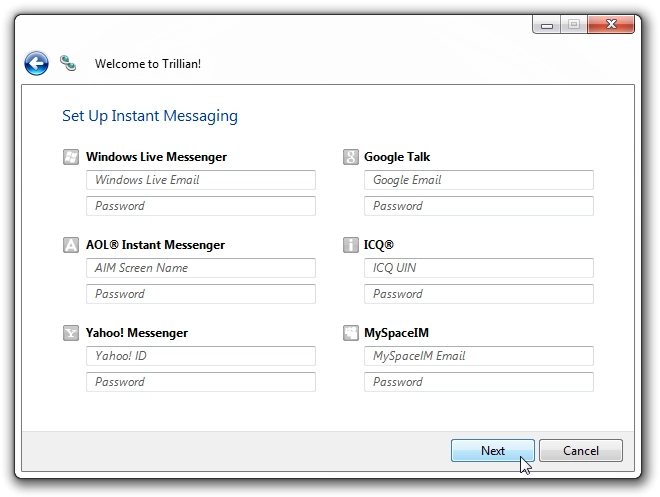Click the 'Windows Live Messenger' label

click(x=157, y=157)
